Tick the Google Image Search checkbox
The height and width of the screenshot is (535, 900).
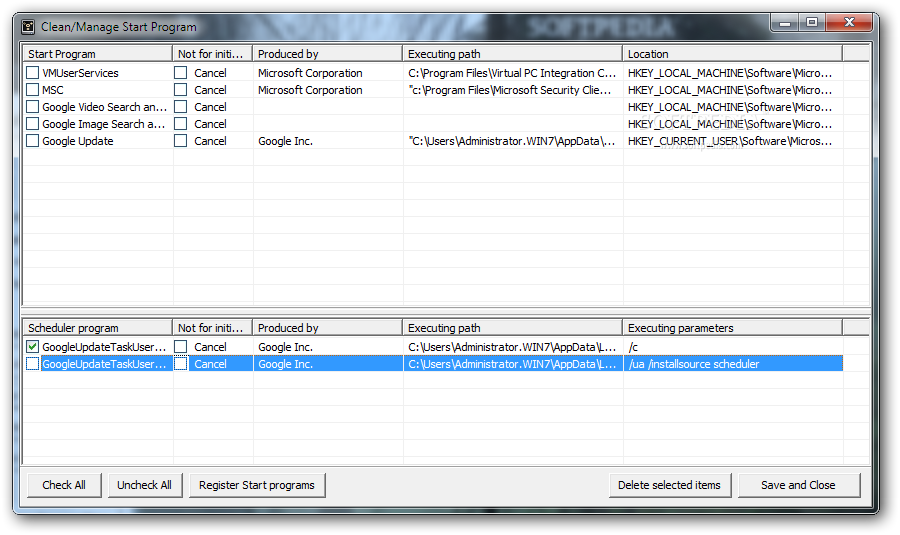tap(33, 124)
